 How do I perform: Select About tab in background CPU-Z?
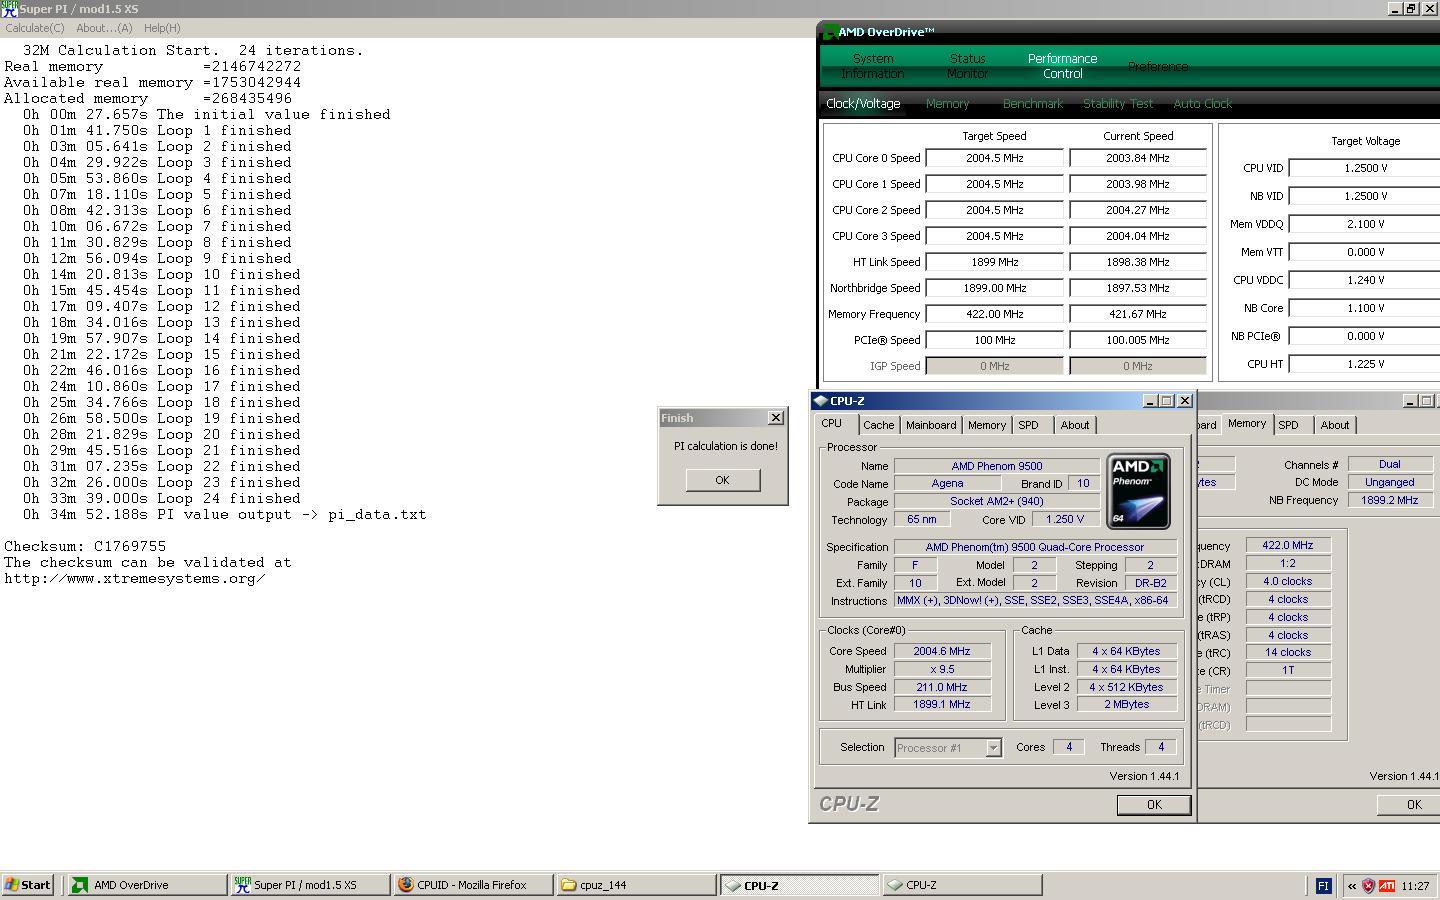(x=1335, y=425)
